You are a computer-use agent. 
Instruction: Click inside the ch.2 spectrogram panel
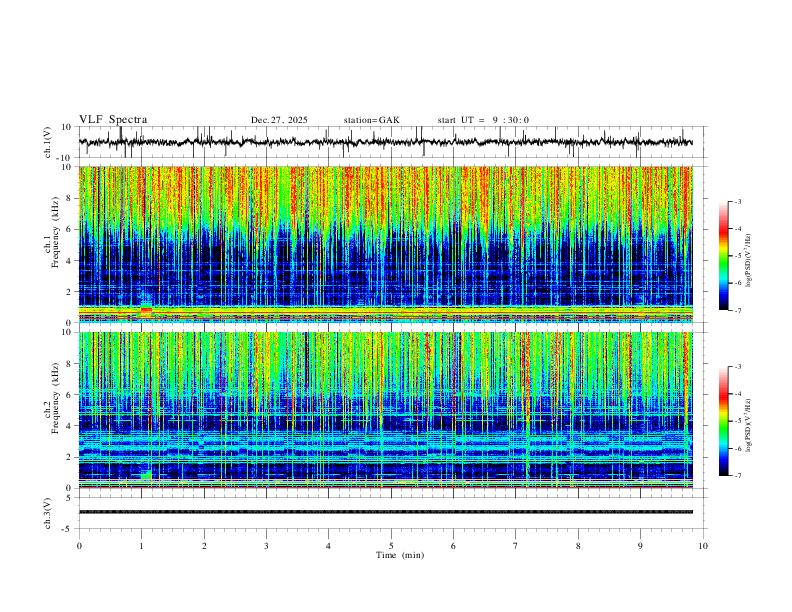tap(386, 410)
